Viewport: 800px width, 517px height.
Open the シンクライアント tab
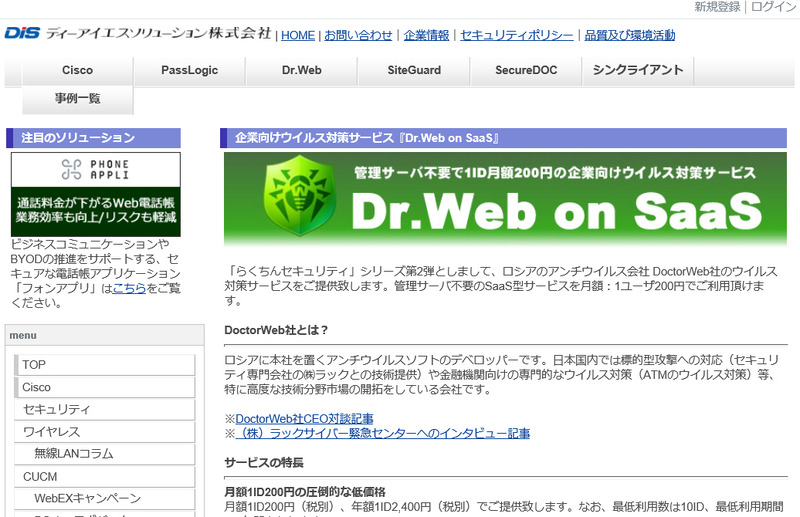(637, 70)
